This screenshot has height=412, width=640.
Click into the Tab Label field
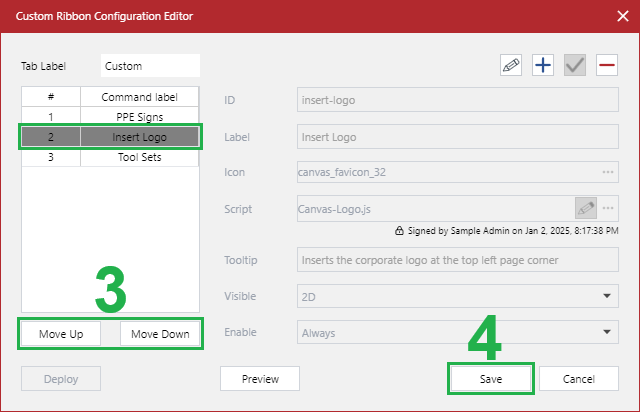click(x=150, y=67)
